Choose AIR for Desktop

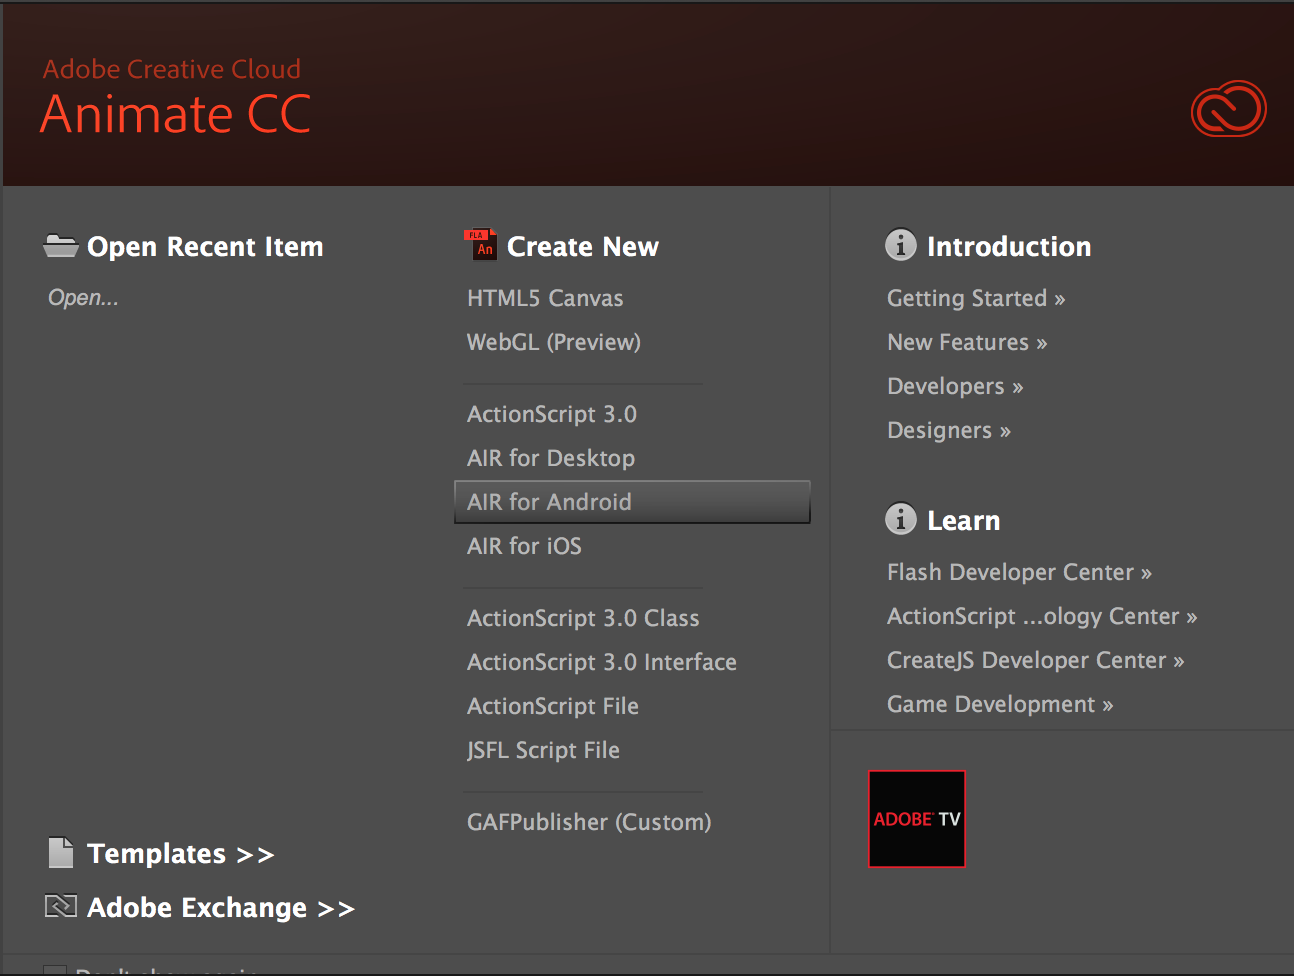[x=551, y=458]
